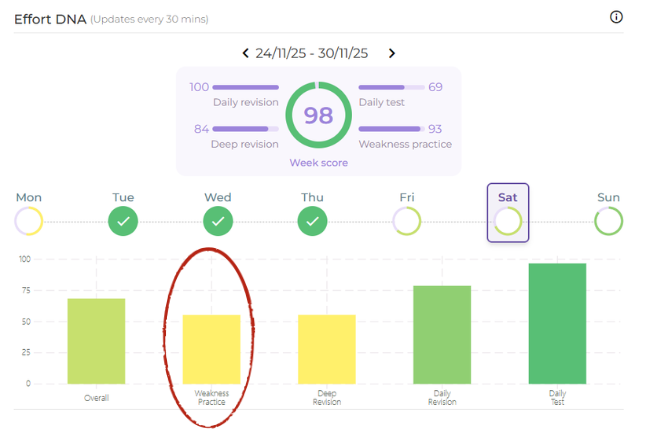Select Wednesday's green checkmark circle

[x=218, y=221]
